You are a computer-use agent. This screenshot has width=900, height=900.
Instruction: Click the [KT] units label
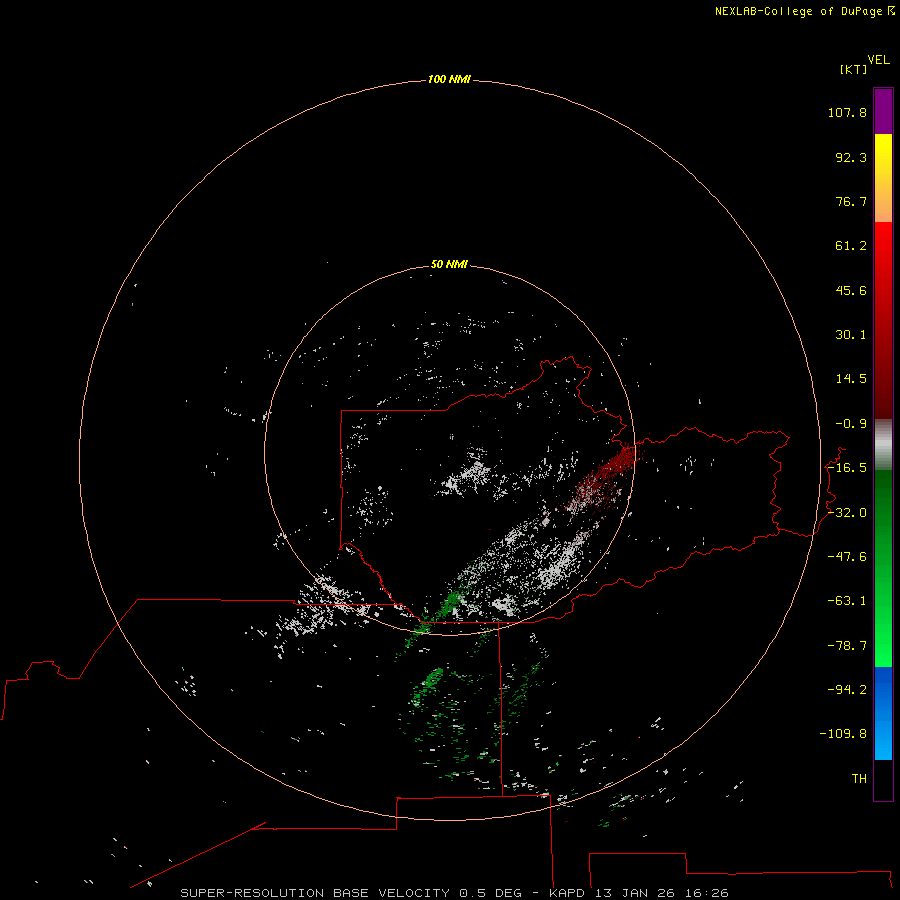853,69
